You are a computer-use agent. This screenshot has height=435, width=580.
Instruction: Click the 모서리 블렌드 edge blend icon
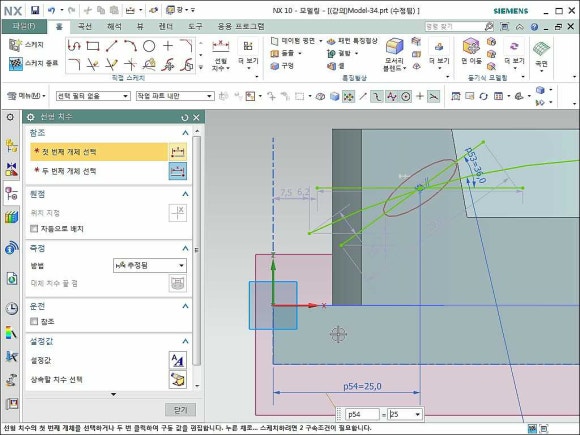pos(394,47)
